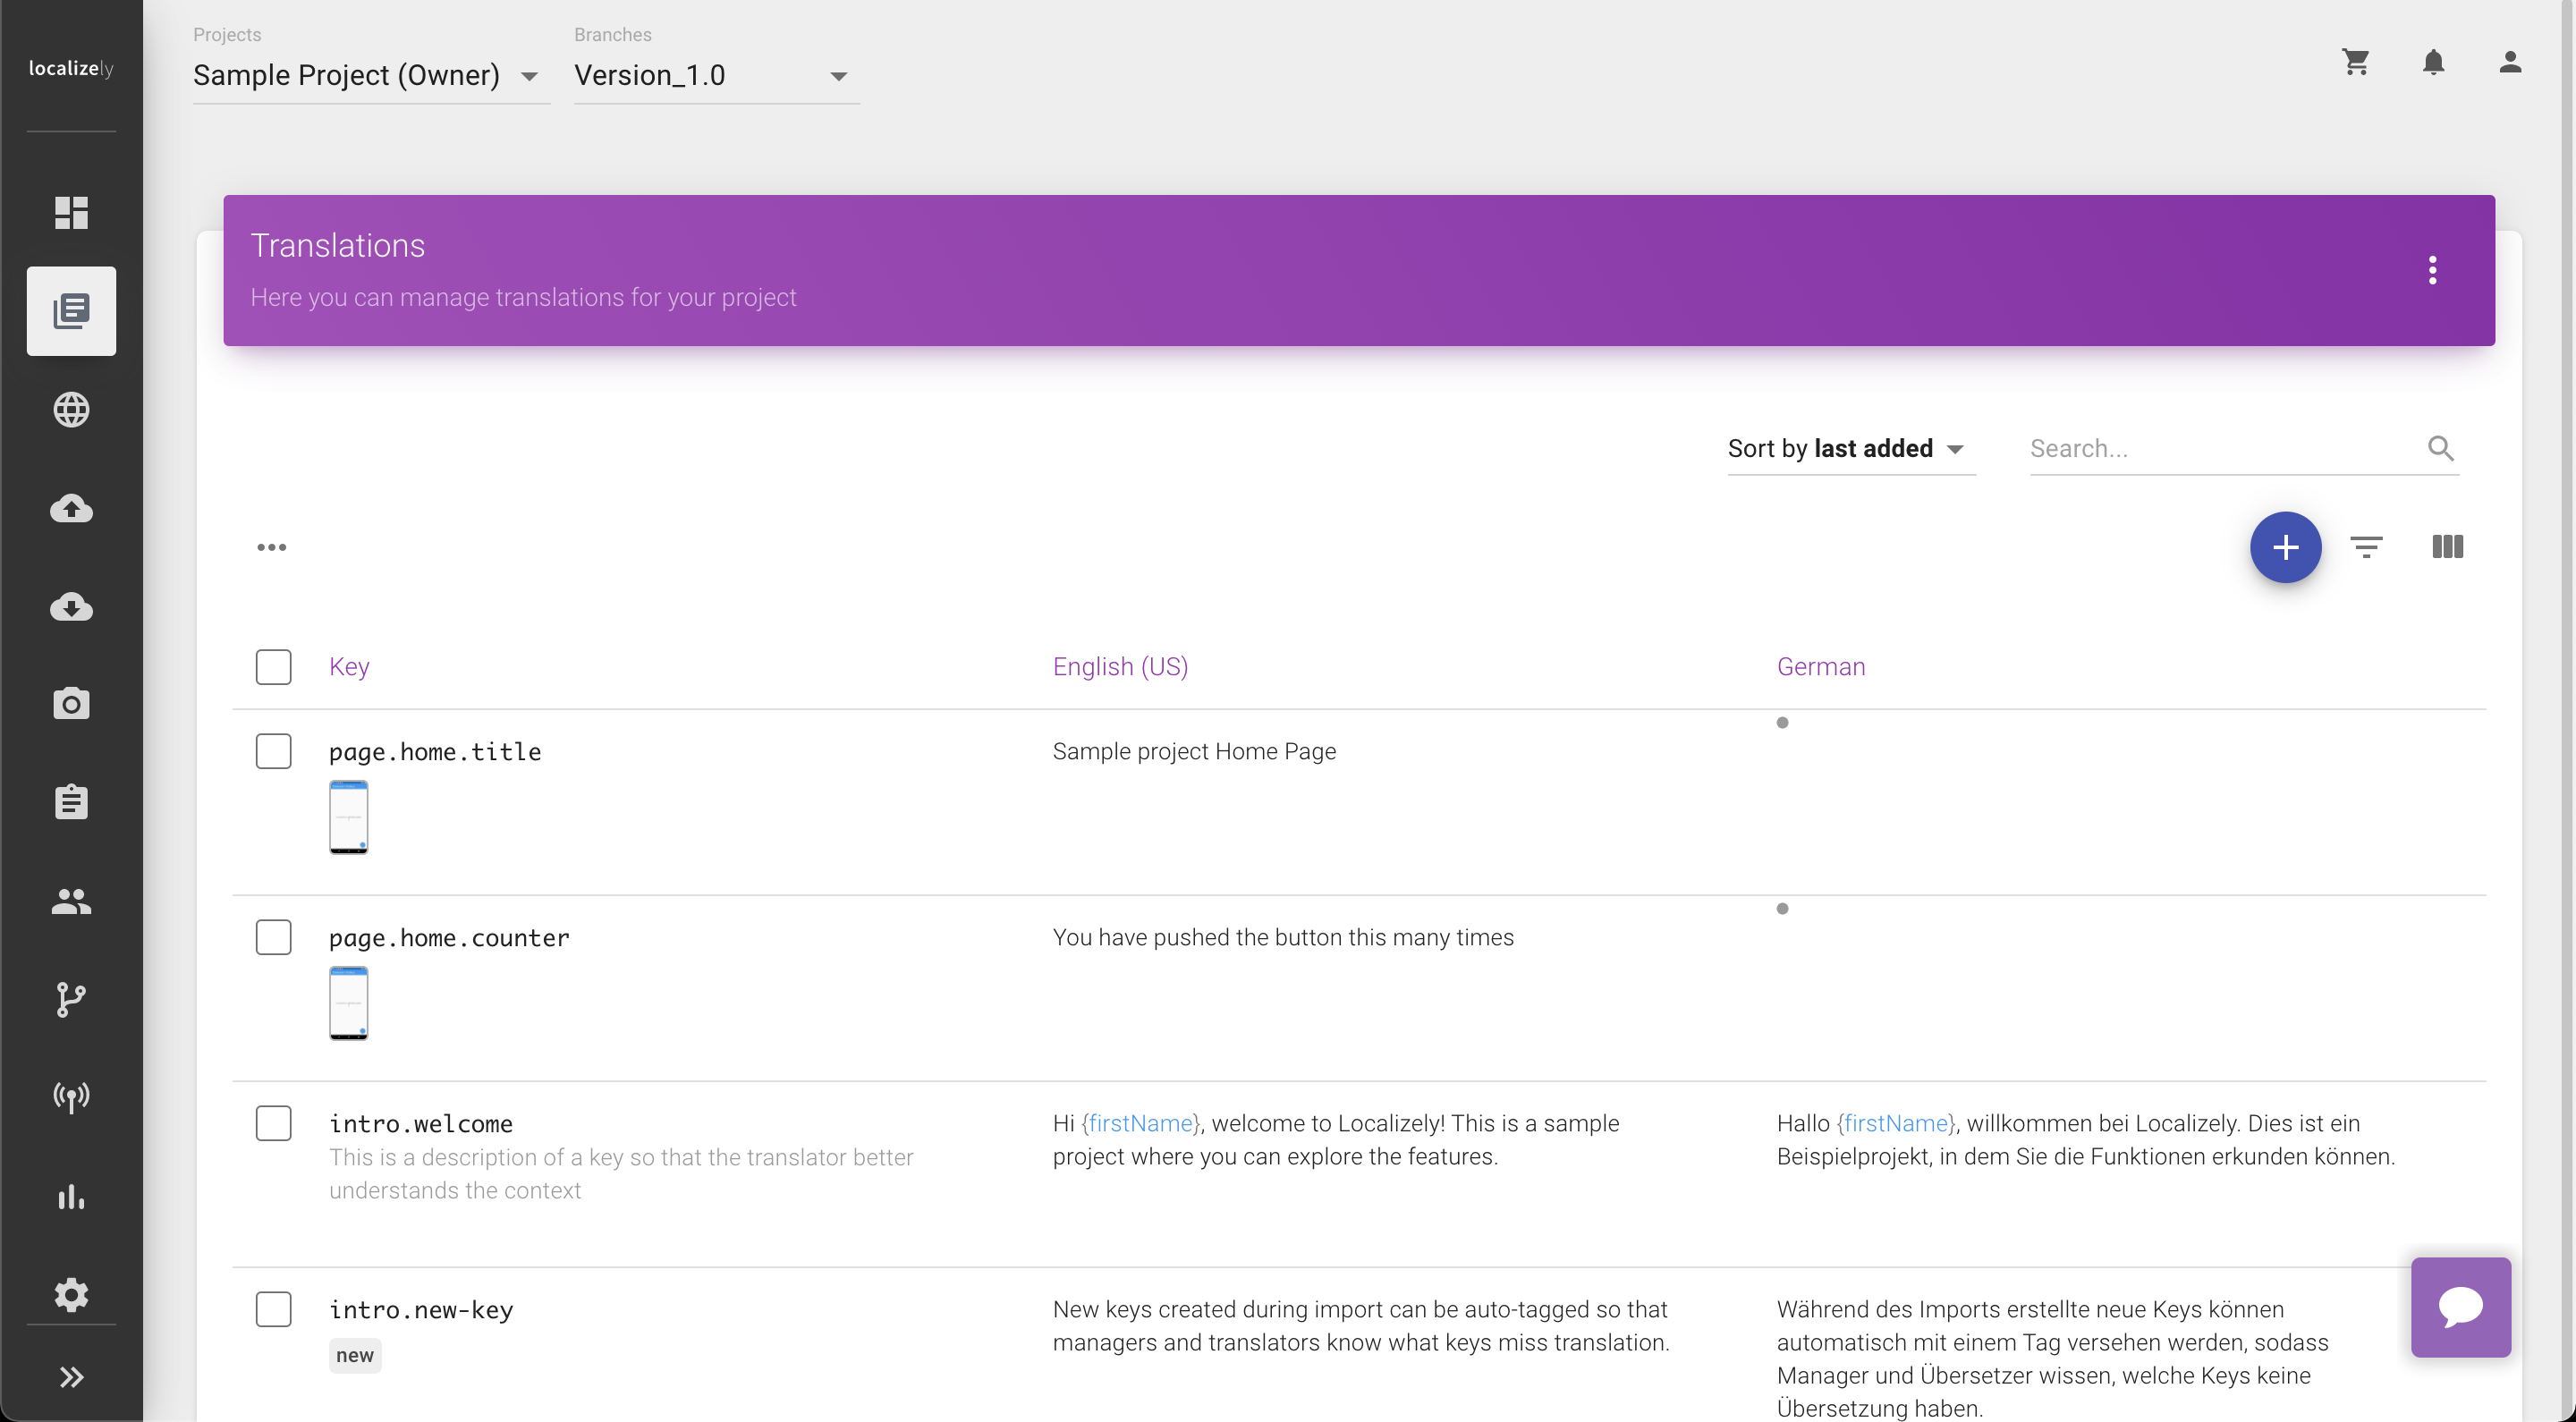Check the checkbox for intro.welcome key
Screen dimensions: 2576x1422
[x=273, y=1123]
